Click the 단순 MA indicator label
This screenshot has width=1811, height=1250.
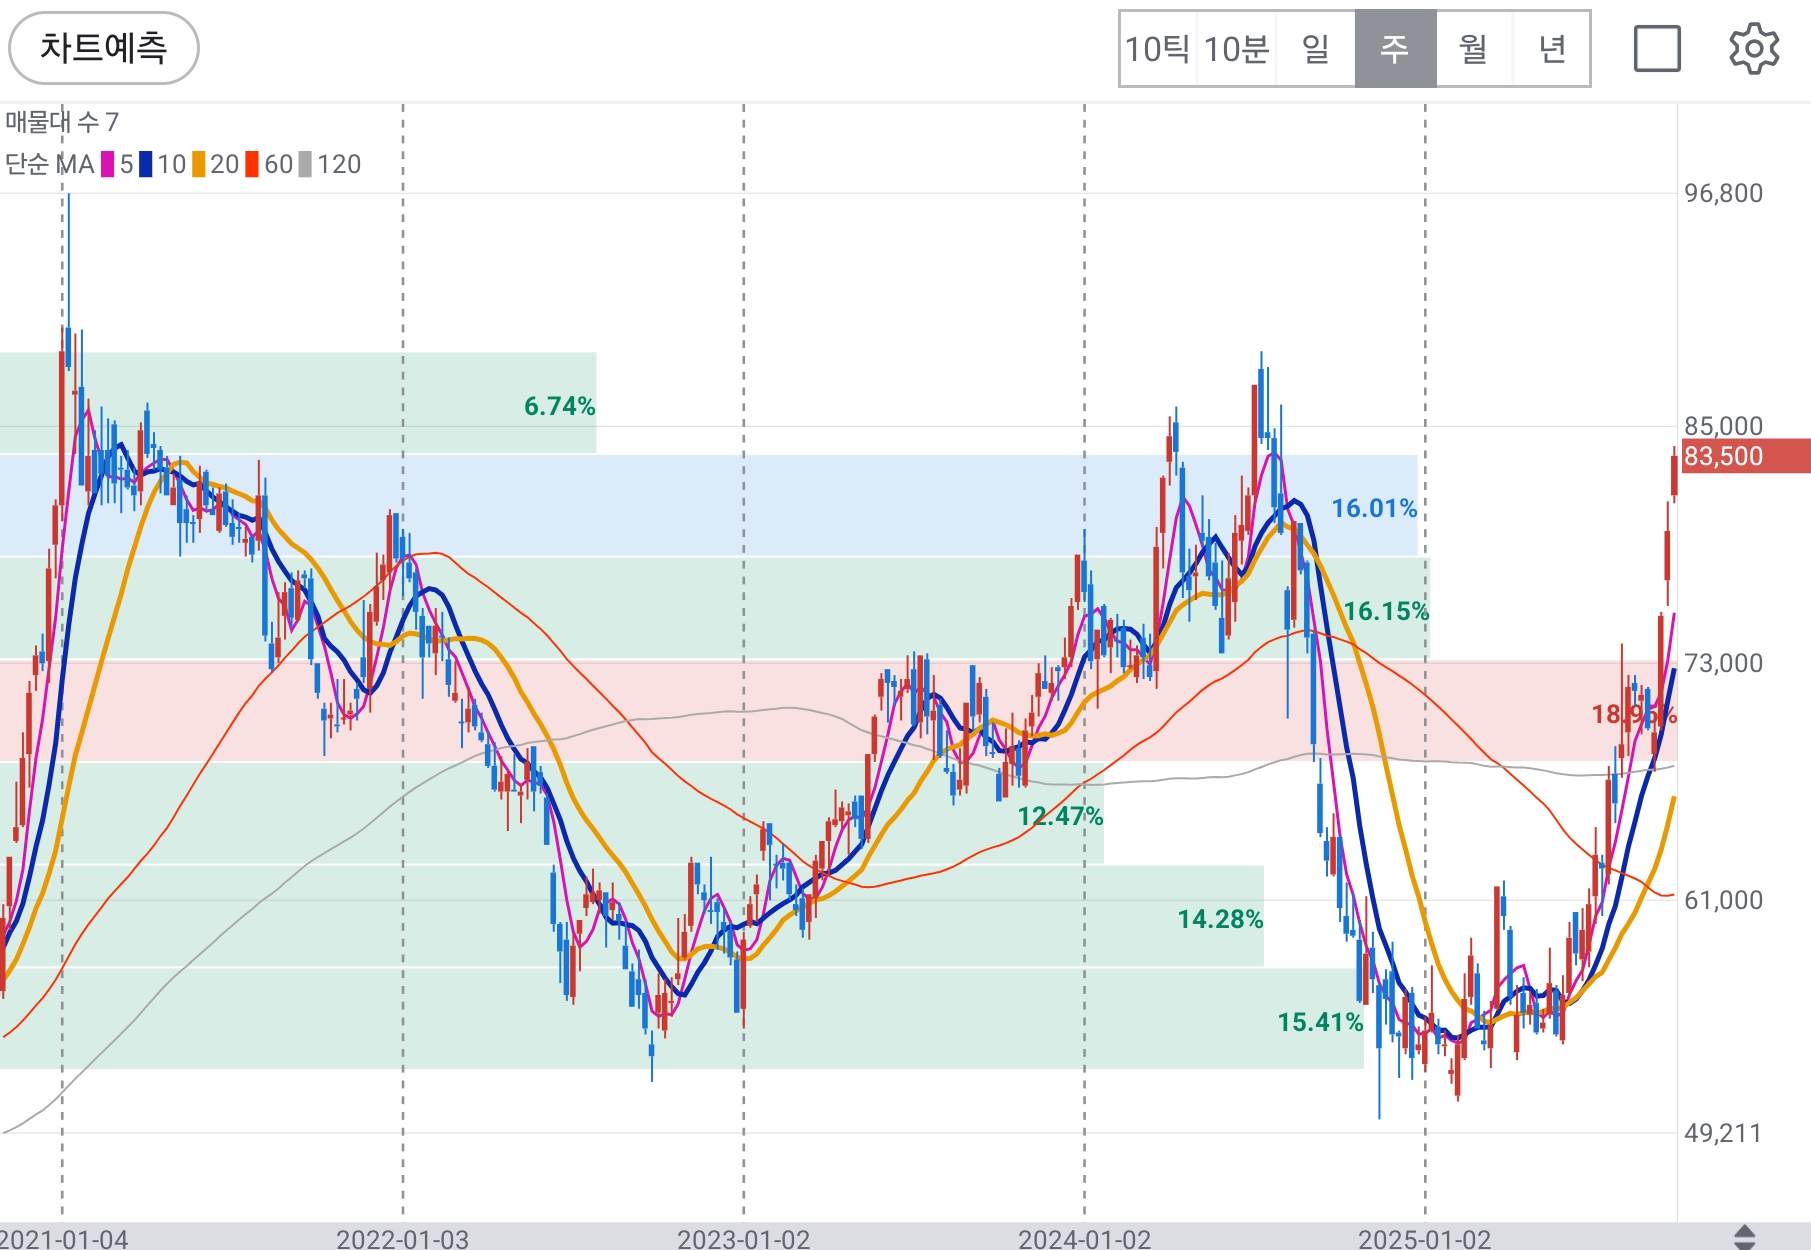[x=50, y=164]
